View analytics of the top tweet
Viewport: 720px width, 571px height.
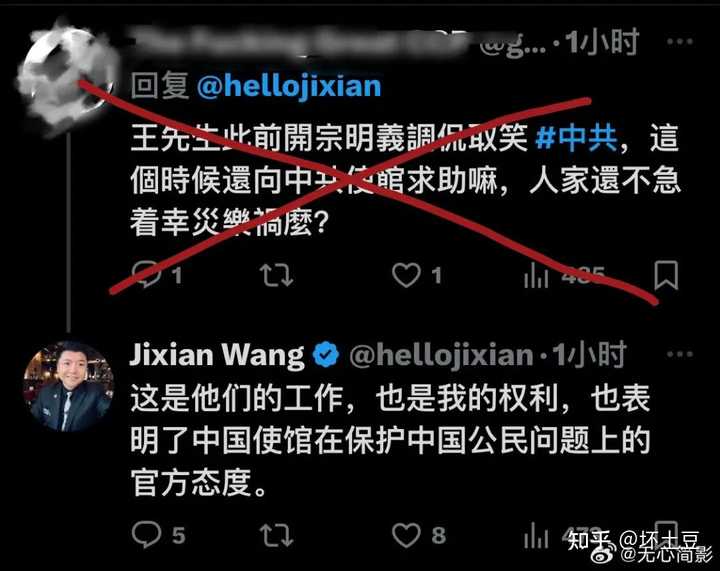536,275
